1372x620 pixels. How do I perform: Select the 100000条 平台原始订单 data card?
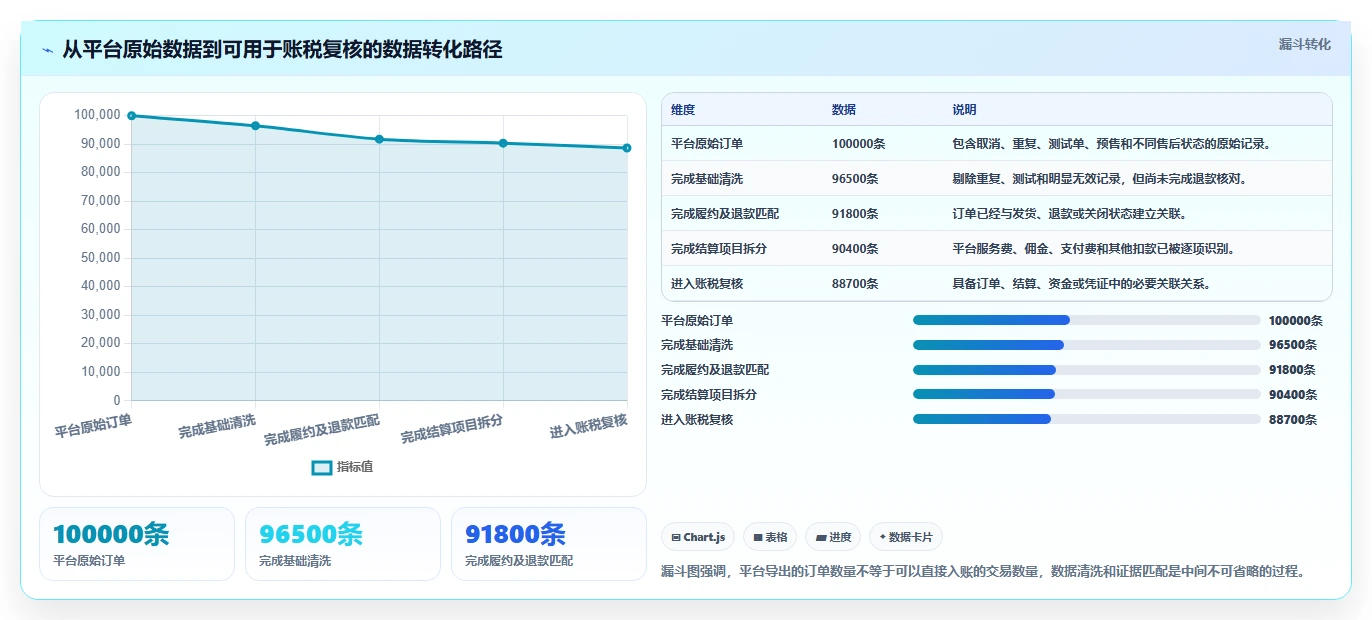pos(137,544)
